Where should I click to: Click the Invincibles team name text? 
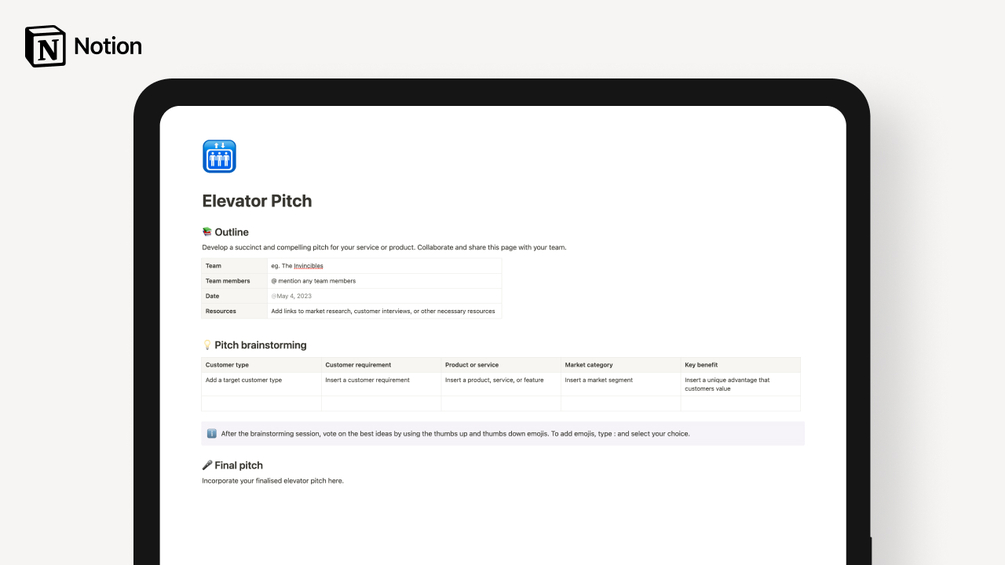point(308,266)
